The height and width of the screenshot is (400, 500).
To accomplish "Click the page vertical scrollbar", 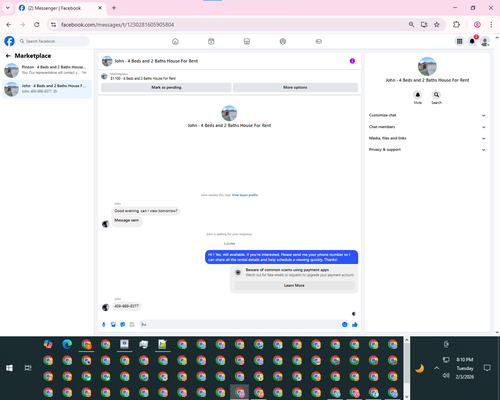I will click(x=497, y=185).
